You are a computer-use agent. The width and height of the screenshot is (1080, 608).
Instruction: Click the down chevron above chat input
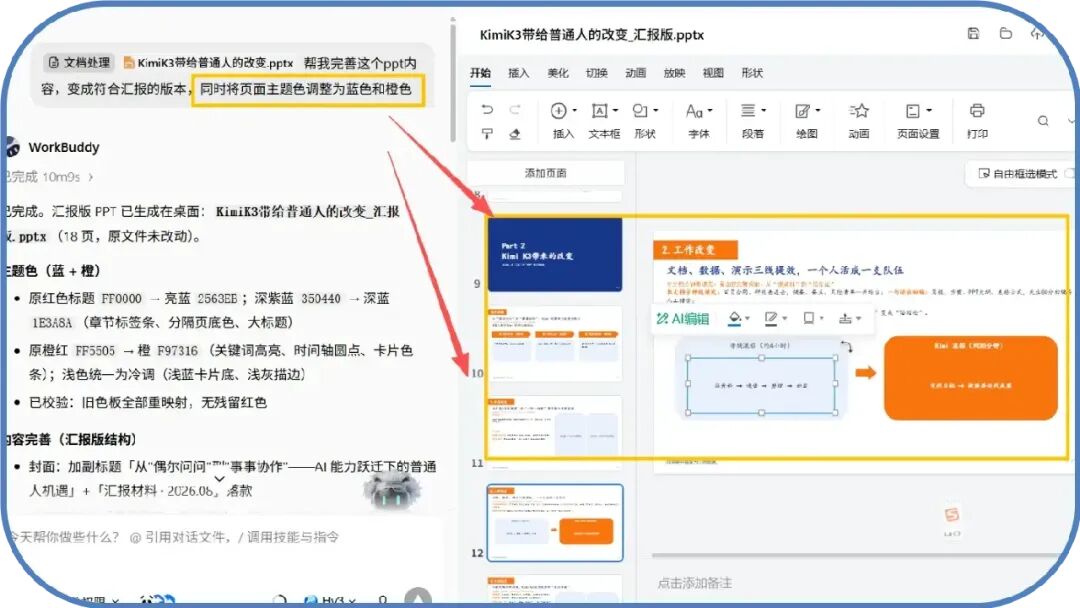click(219, 479)
